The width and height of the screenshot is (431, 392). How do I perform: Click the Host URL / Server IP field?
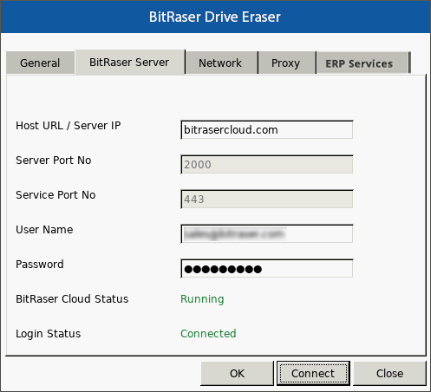pyautogui.click(x=267, y=130)
